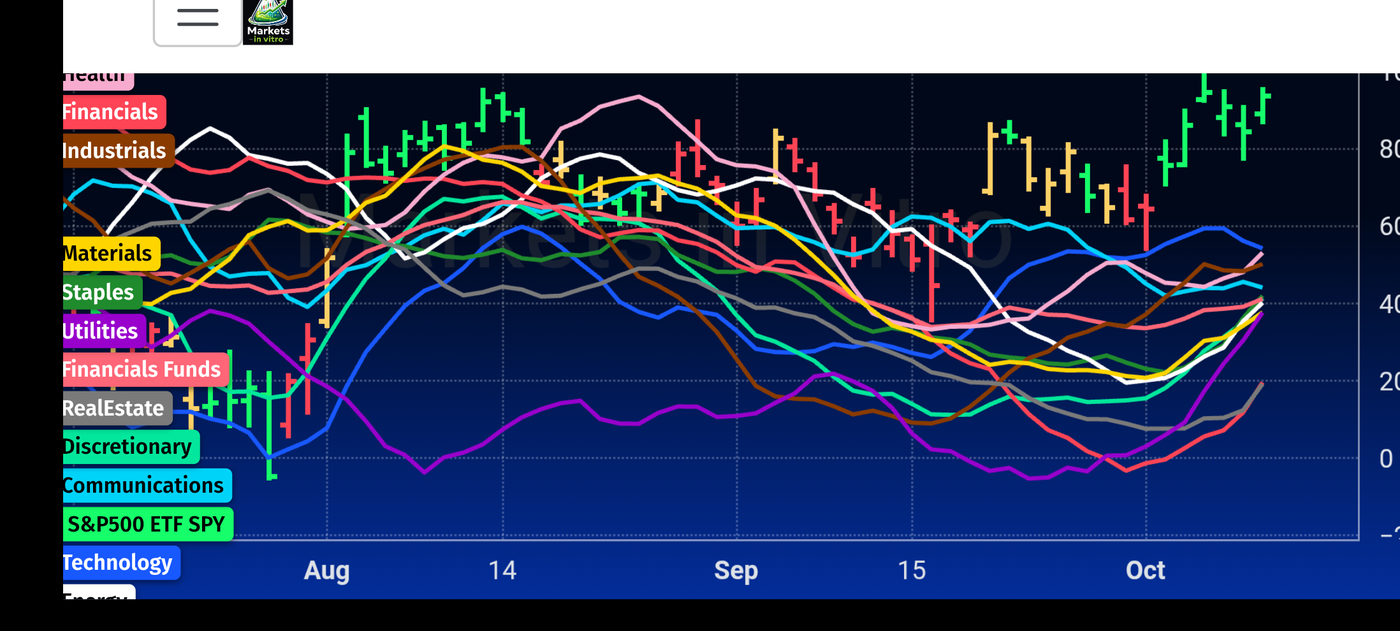Toggle the Industrials legend series

(119, 151)
